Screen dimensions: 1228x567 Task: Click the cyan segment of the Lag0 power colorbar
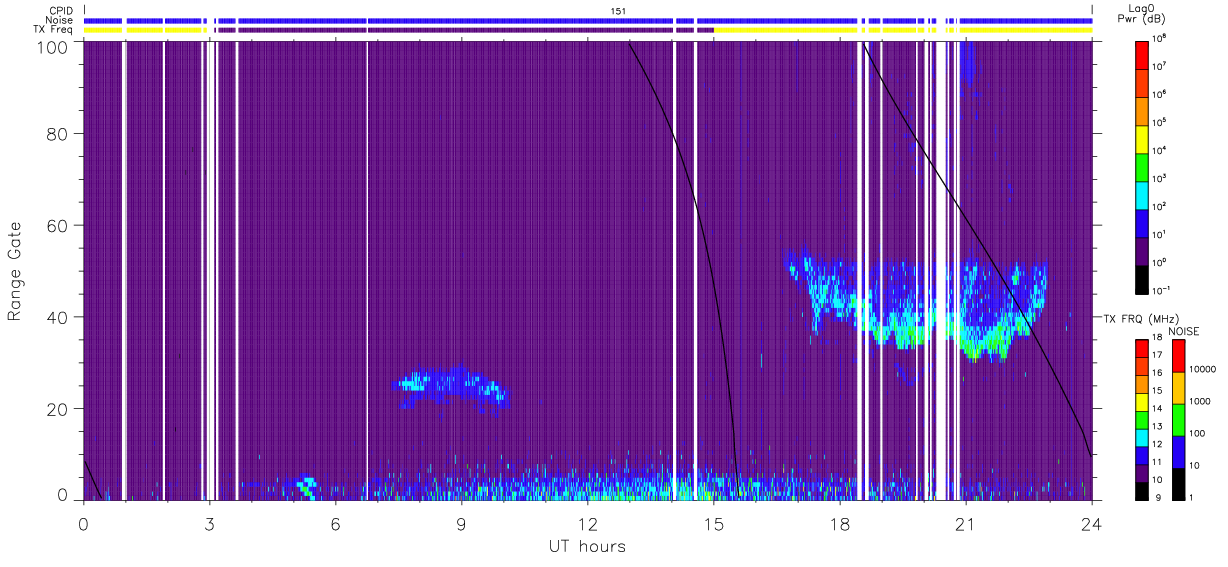(x=1142, y=194)
